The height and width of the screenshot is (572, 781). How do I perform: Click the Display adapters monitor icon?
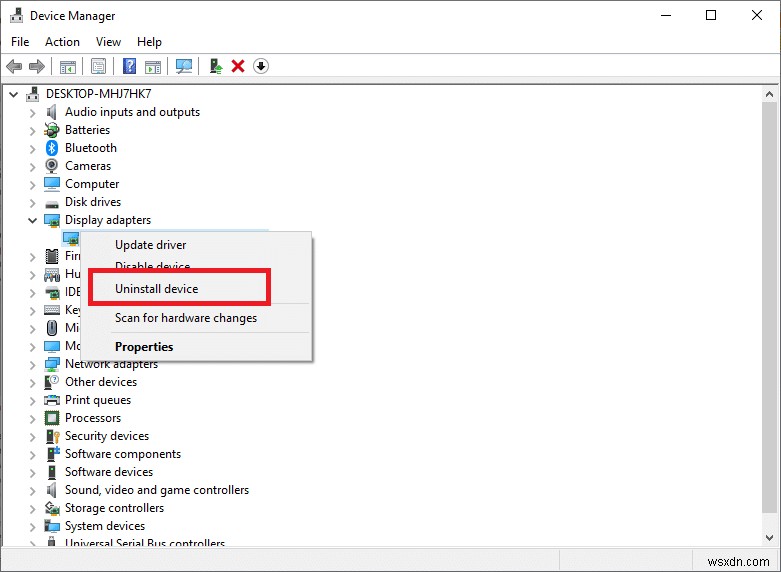pyautogui.click(x=52, y=220)
